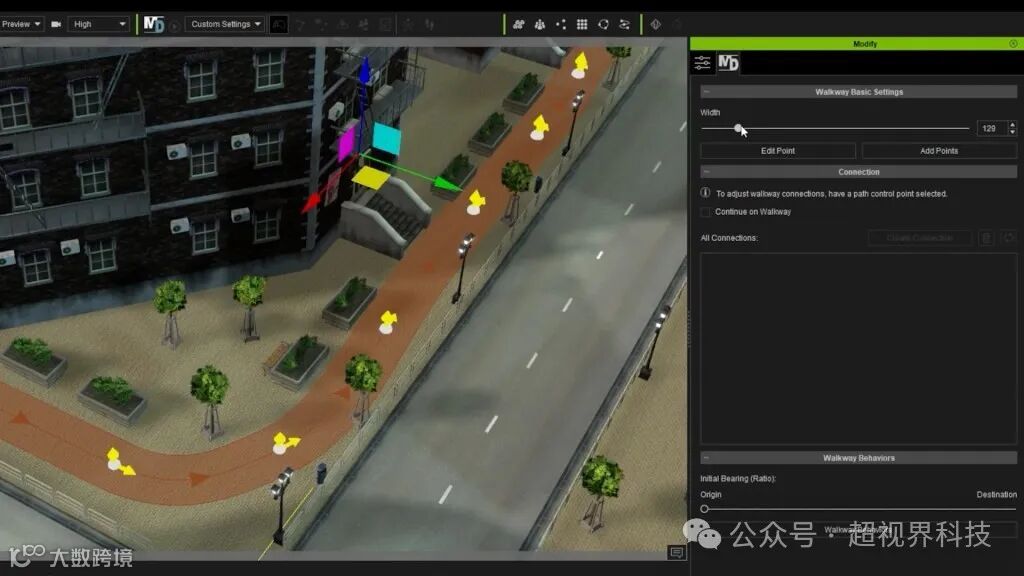The height and width of the screenshot is (576, 1024).
Task: Click the yellow plane handle of the gizmo
Action: (x=370, y=178)
